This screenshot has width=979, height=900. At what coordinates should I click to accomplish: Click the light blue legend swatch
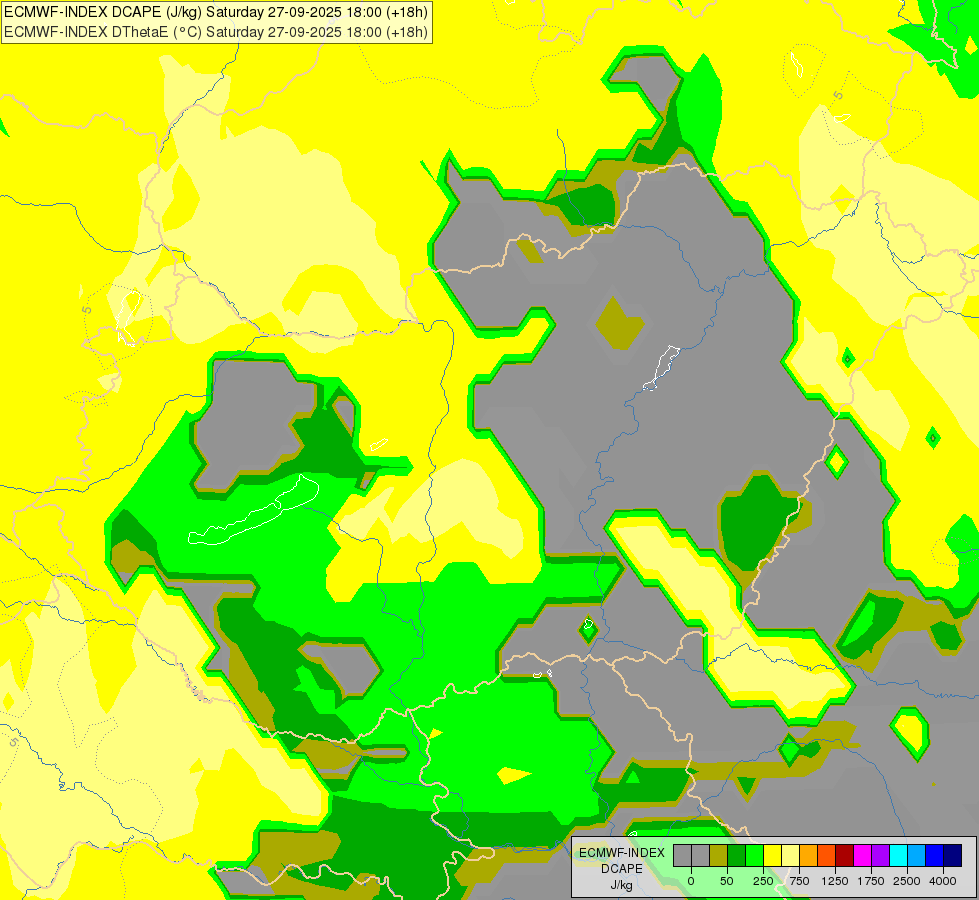pyautogui.click(x=917, y=856)
